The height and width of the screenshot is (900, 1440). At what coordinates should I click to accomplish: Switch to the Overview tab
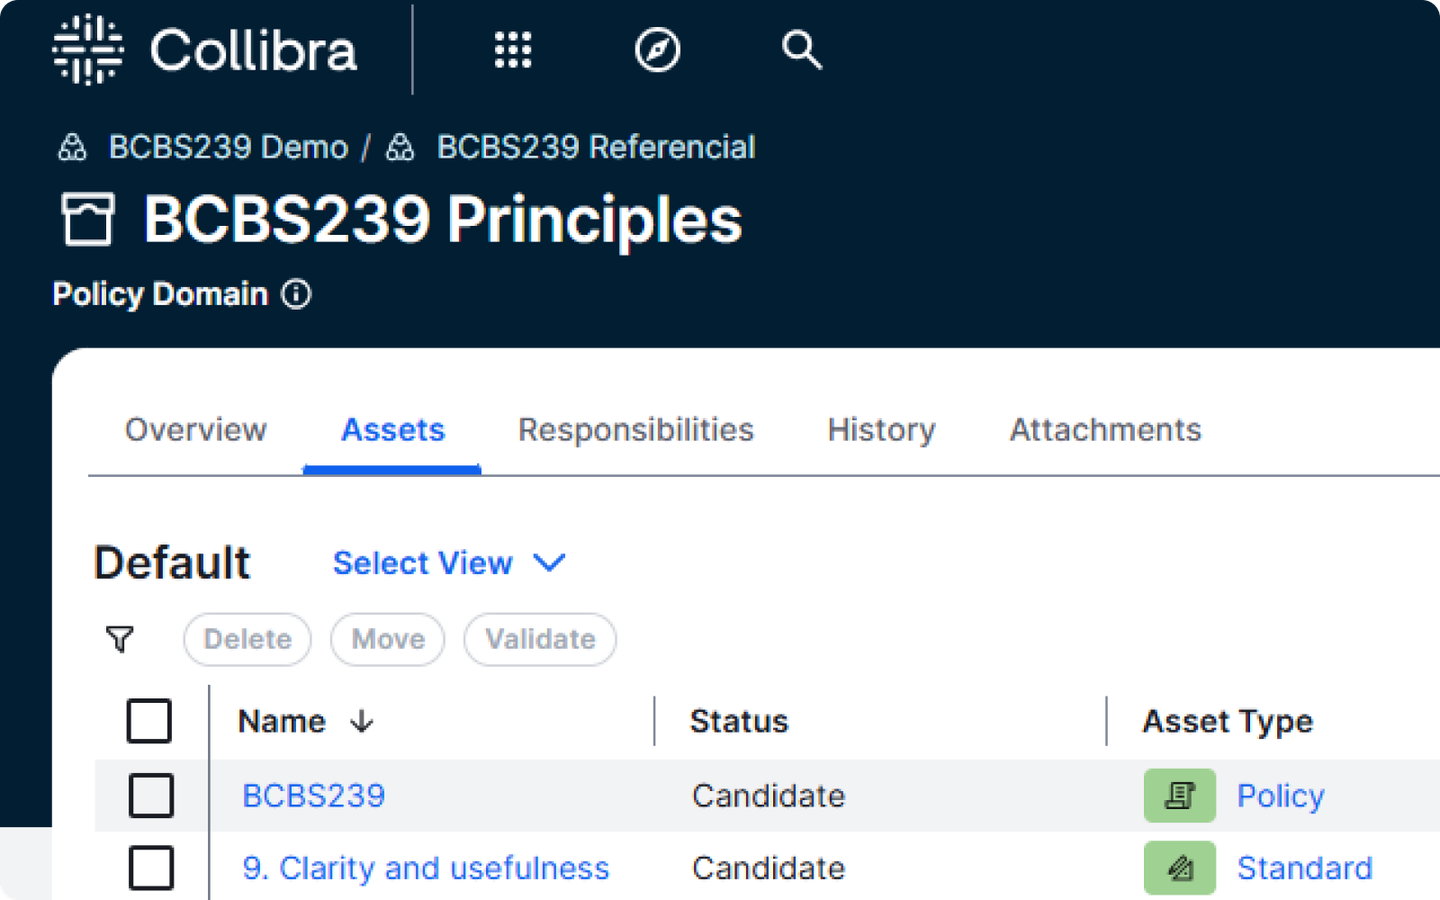[x=196, y=430]
